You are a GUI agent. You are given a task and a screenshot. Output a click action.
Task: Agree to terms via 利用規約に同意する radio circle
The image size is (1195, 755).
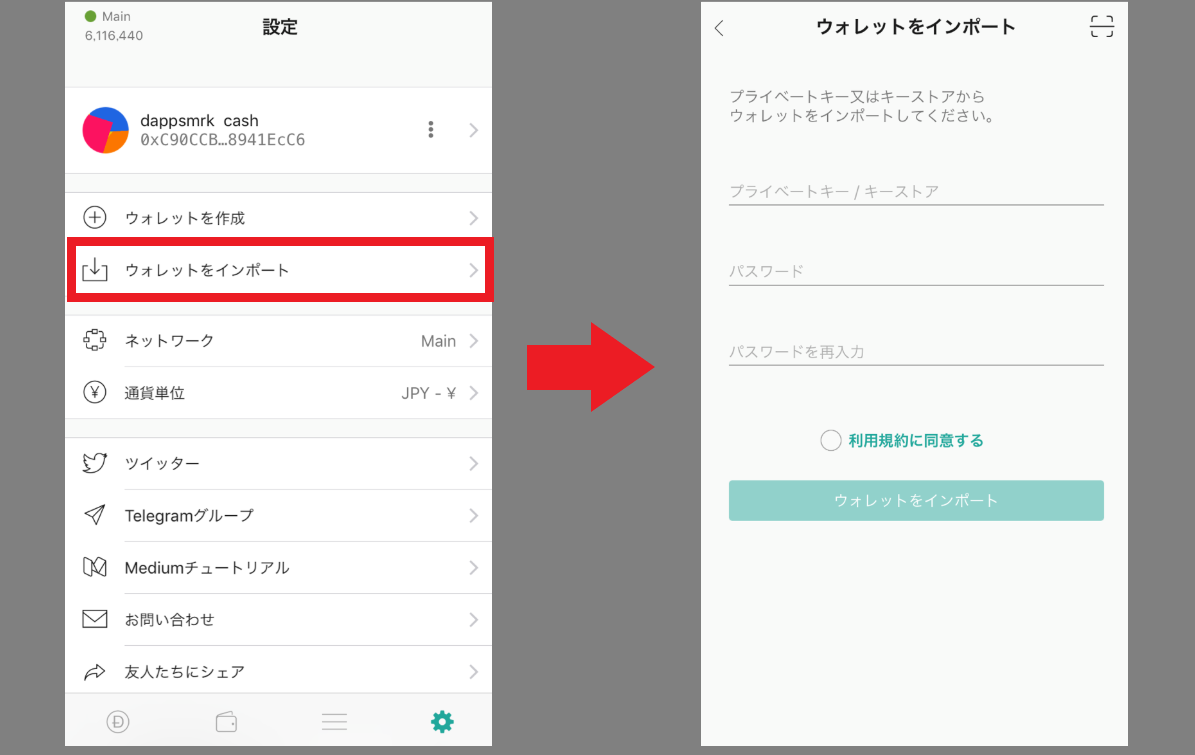(x=831, y=440)
